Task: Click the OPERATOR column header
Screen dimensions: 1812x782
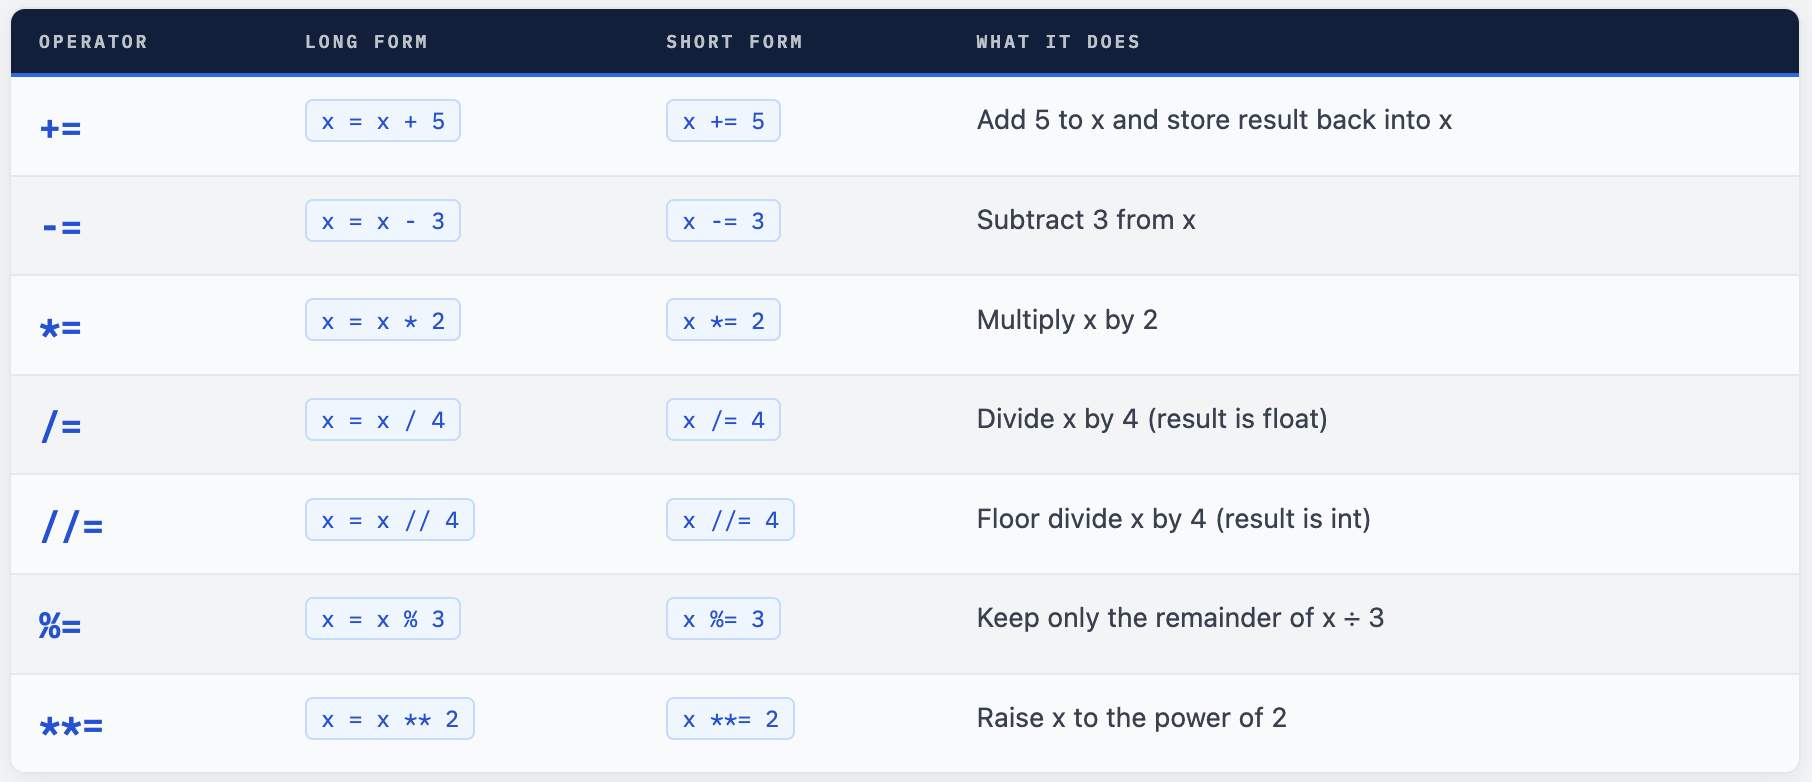Action: 93,42
